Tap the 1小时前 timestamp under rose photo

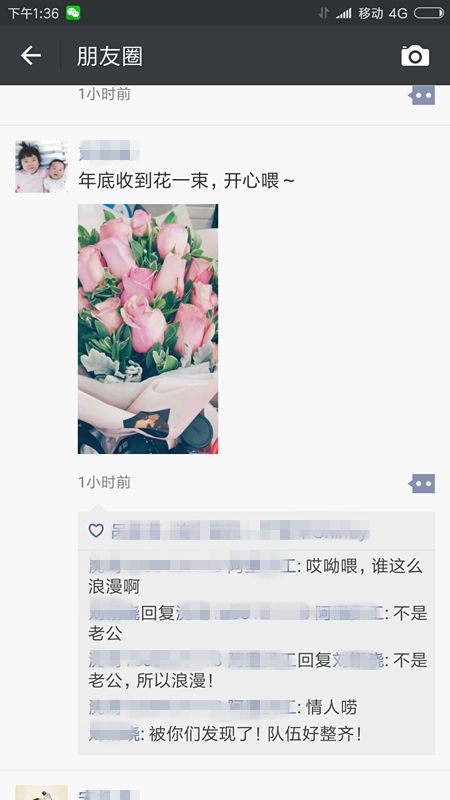(x=105, y=482)
